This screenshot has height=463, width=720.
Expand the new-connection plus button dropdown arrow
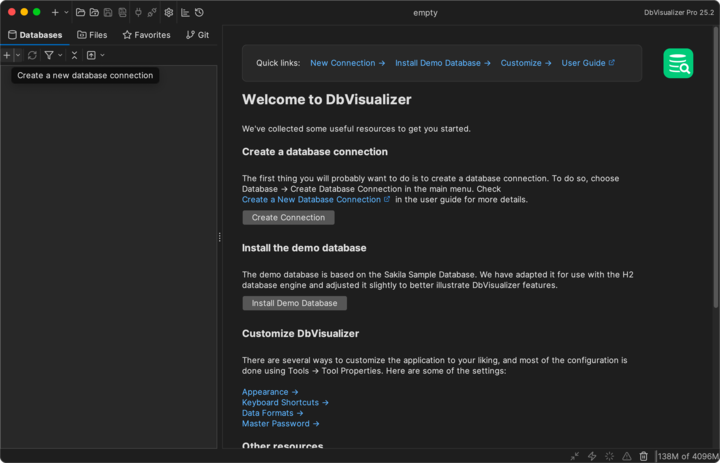pyautogui.click(x=17, y=55)
